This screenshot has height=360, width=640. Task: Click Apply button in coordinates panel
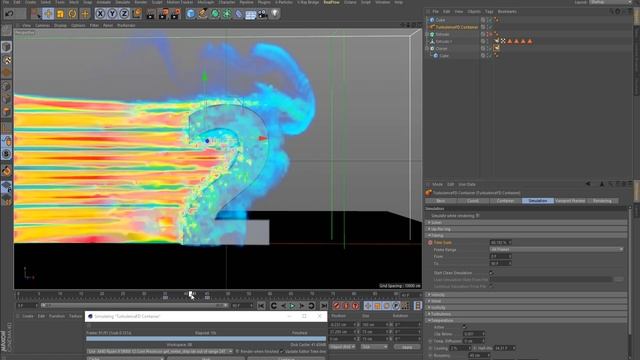click(x=407, y=347)
